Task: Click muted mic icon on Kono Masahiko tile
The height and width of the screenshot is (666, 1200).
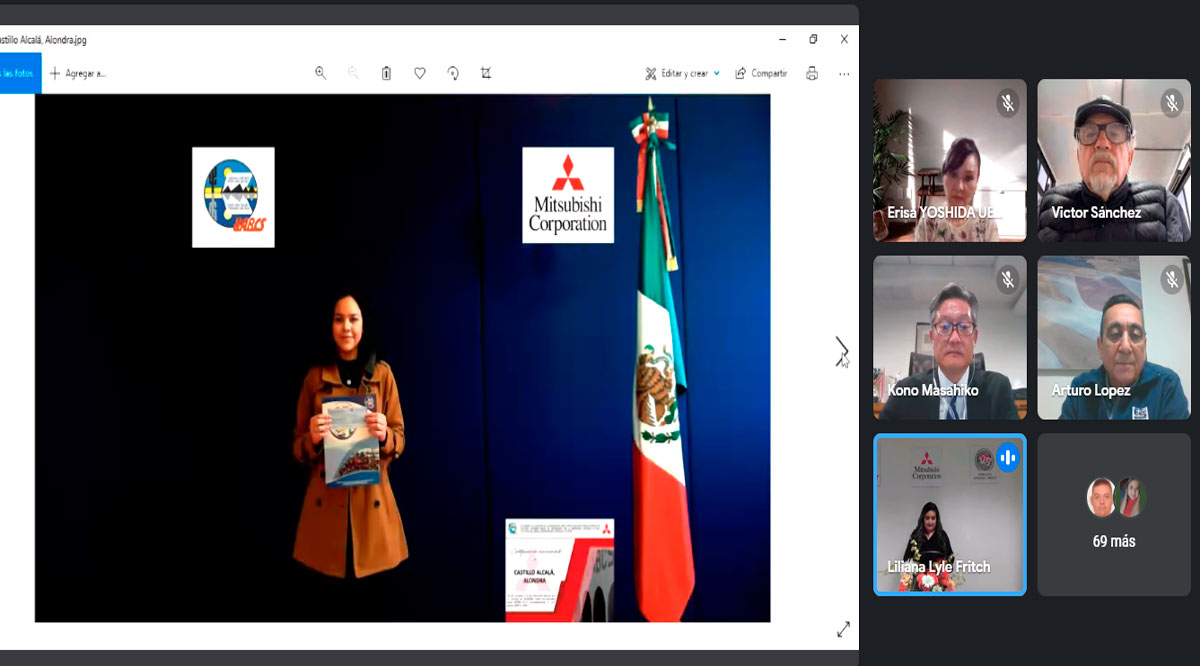Action: [x=1007, y=279]
